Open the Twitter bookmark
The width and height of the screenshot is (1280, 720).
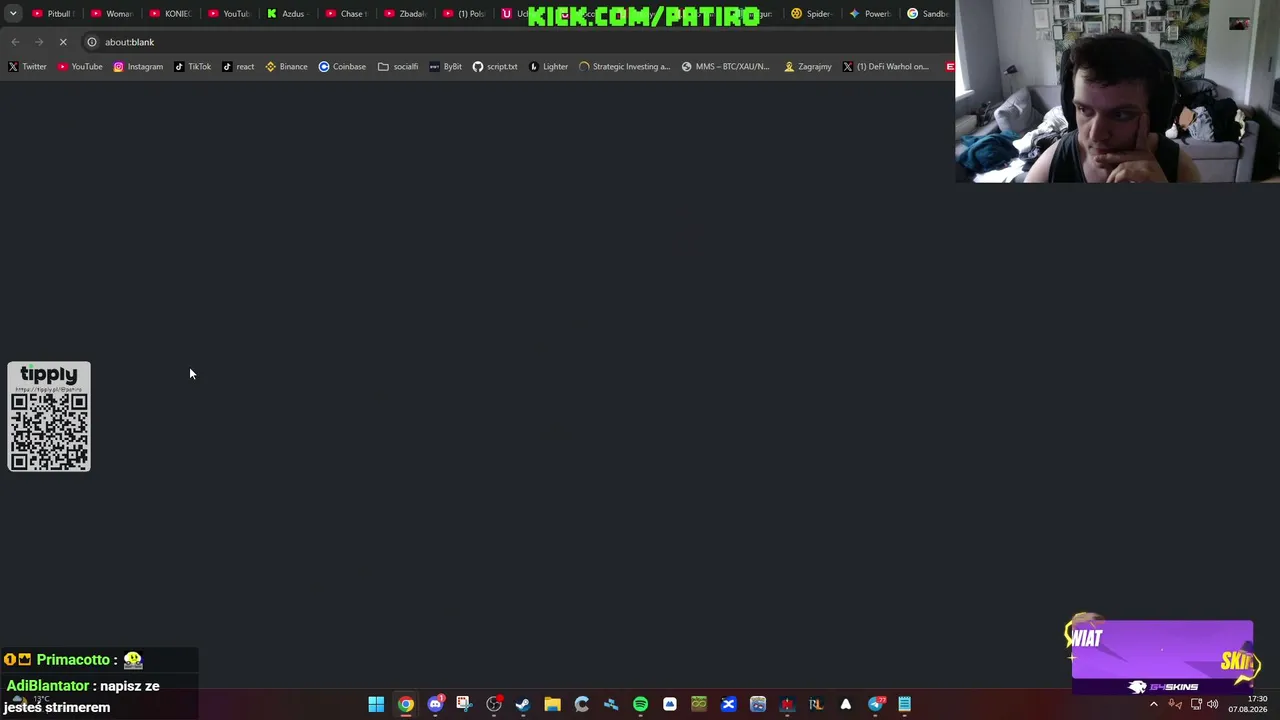[x=27, y=67]
